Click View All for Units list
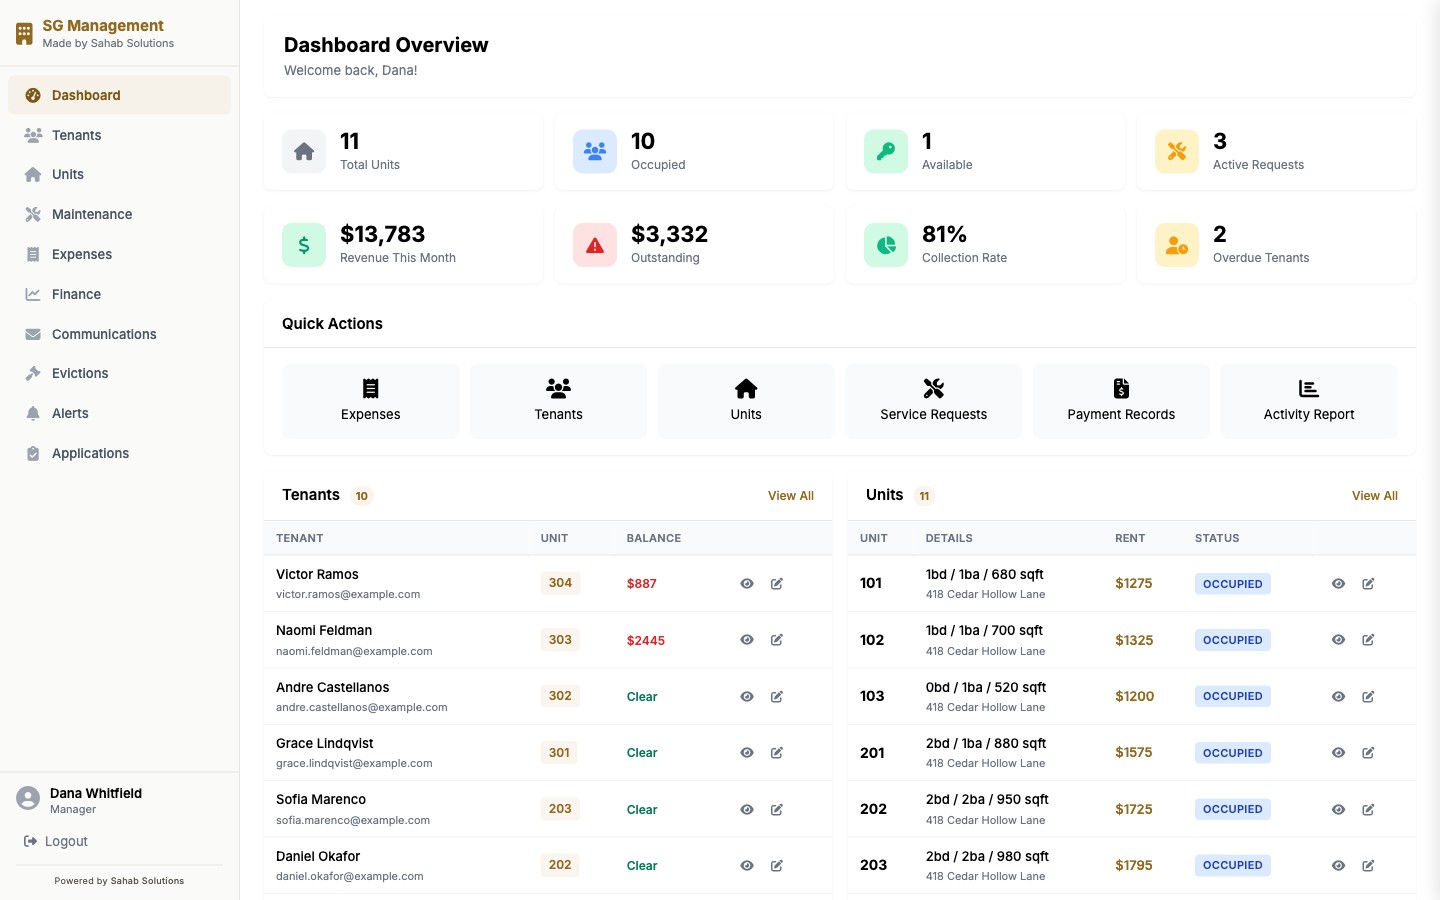Viewport: 1440px width, 900px height. [x=1375, y=496]
